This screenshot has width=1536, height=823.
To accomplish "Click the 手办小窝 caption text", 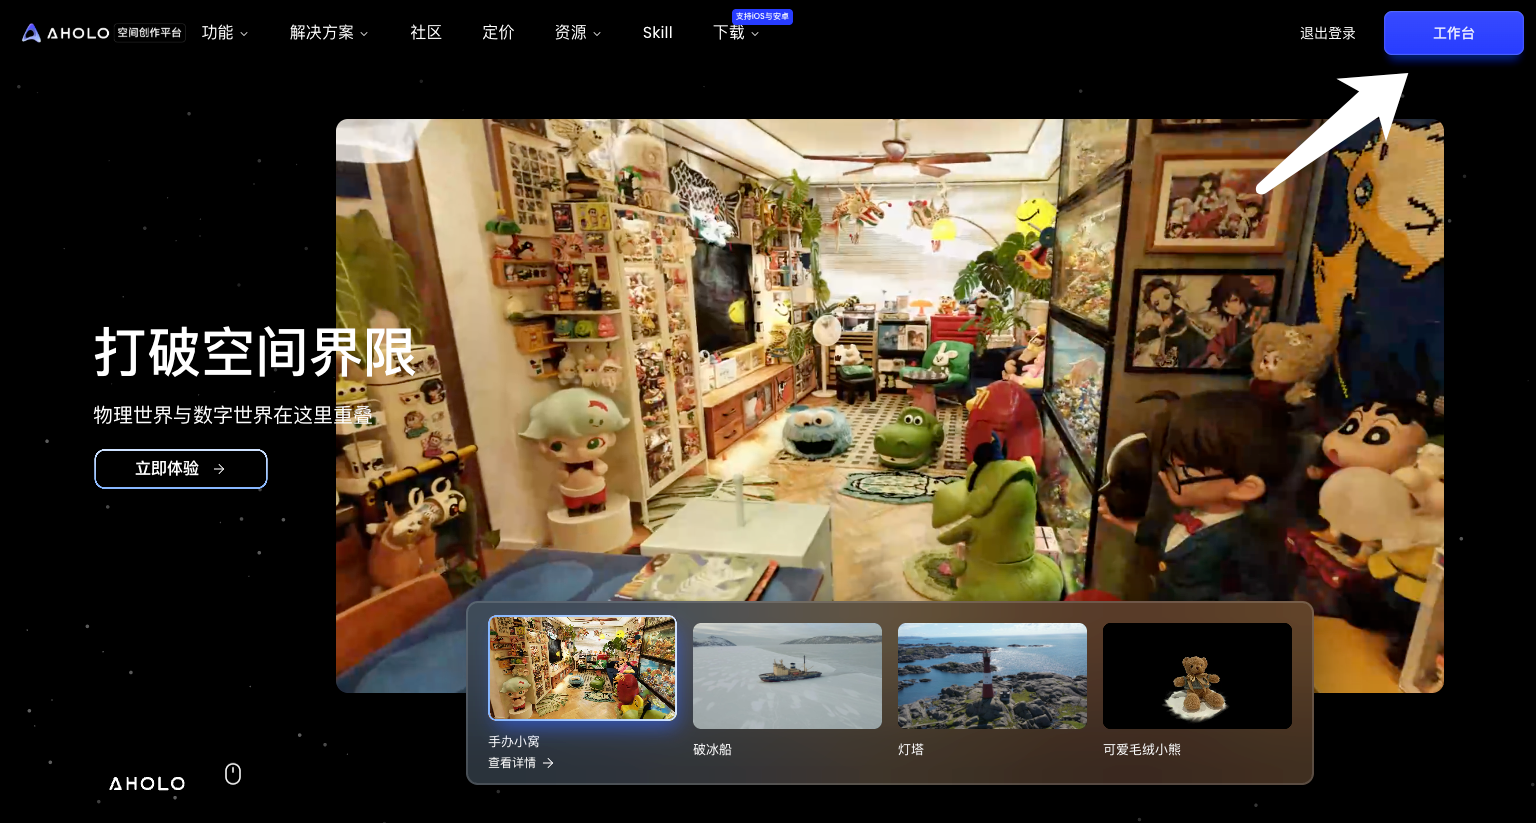I will [x=514, y=741].
